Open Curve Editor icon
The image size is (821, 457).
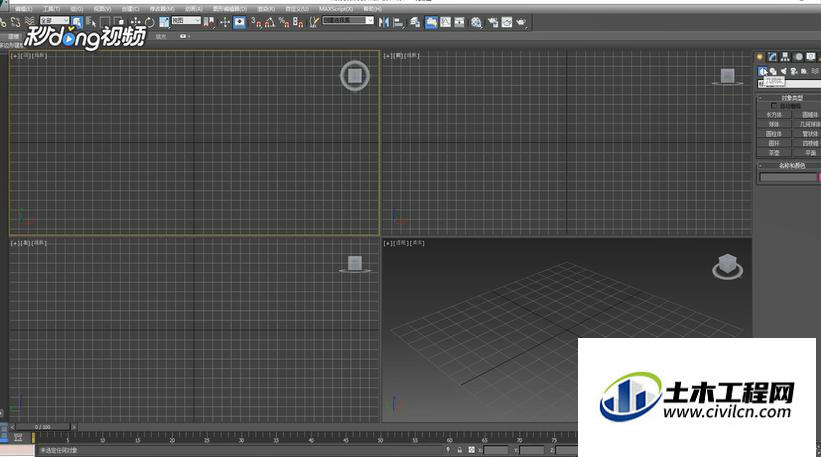tap(445, 22)
